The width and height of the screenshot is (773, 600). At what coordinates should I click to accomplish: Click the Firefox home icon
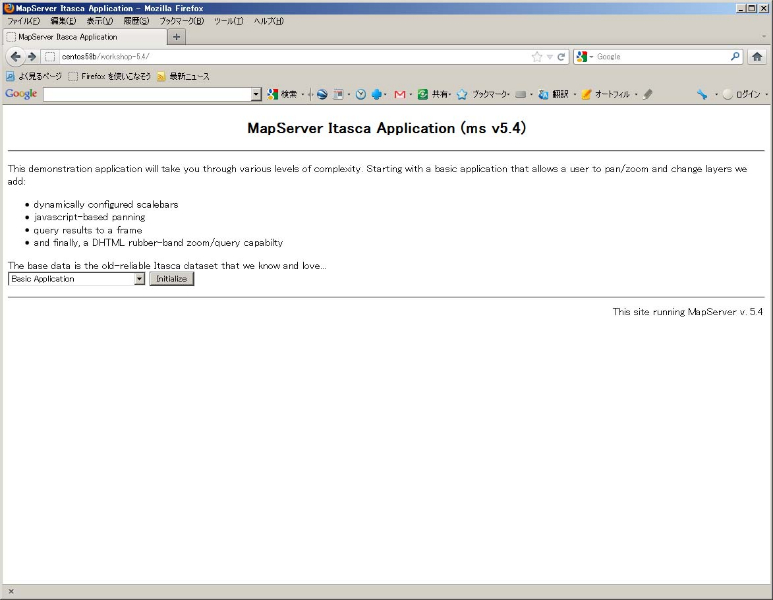coord(757,57)
